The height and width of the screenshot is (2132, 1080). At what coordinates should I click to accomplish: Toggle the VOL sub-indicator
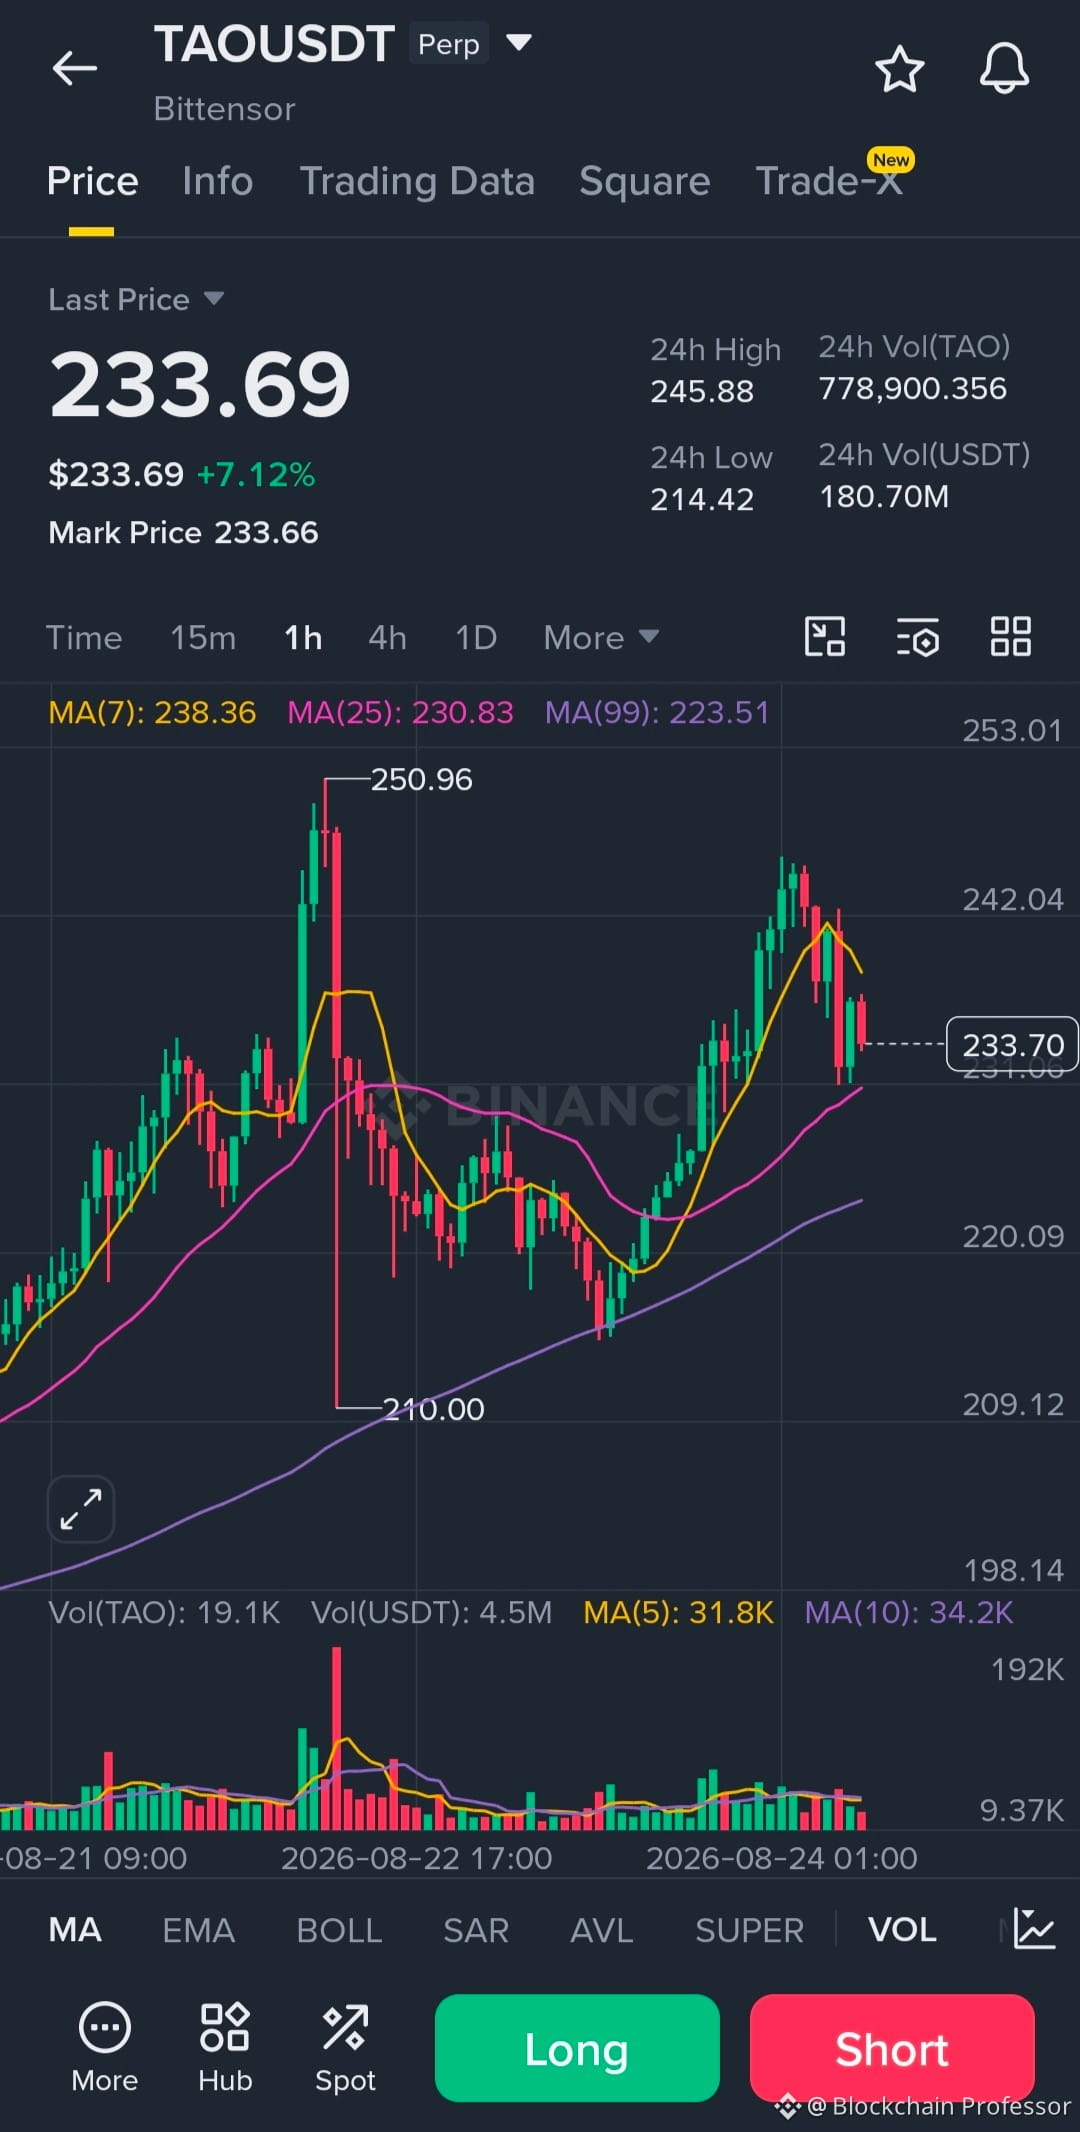pyautogui.click(x=902, y=1930)
